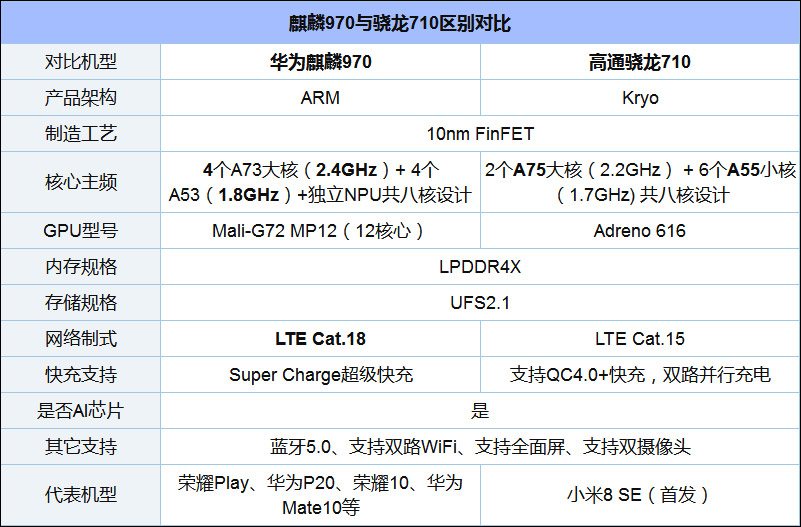The width and height of the screenshot is (801, 527).
Task: Select the 华为麒麟970 column header
Action: [x=320, y=62]
